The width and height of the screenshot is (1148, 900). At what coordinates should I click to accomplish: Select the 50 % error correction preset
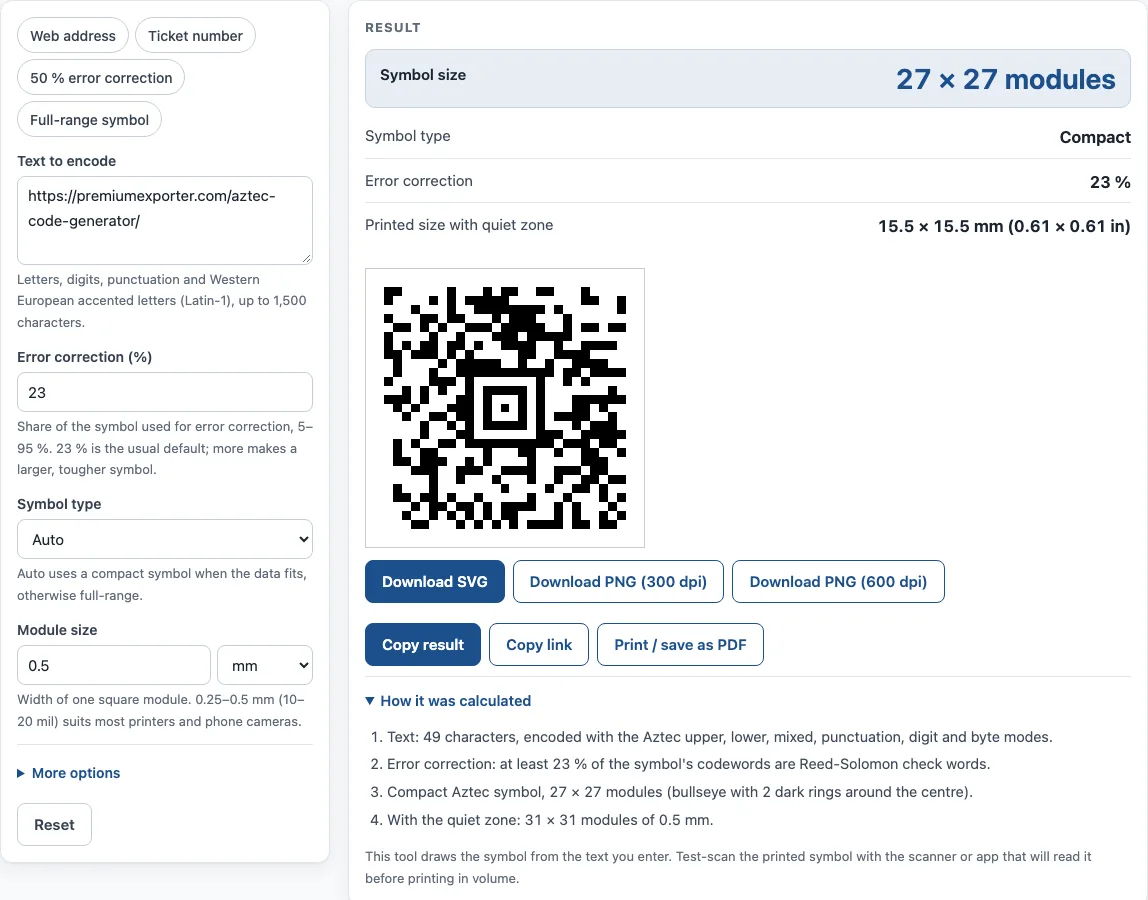click(101, 78)
